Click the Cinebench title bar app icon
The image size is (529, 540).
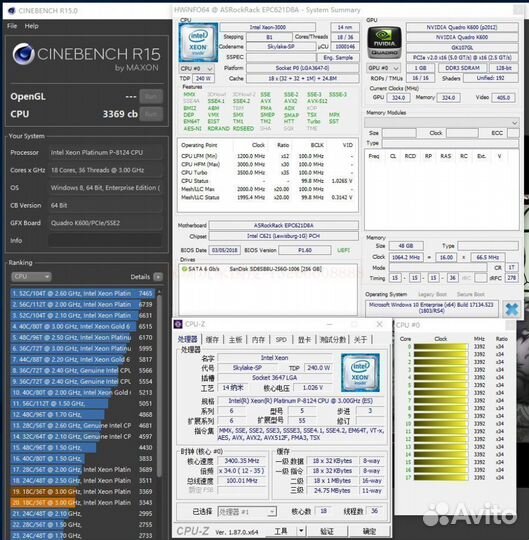pos(11,11)
